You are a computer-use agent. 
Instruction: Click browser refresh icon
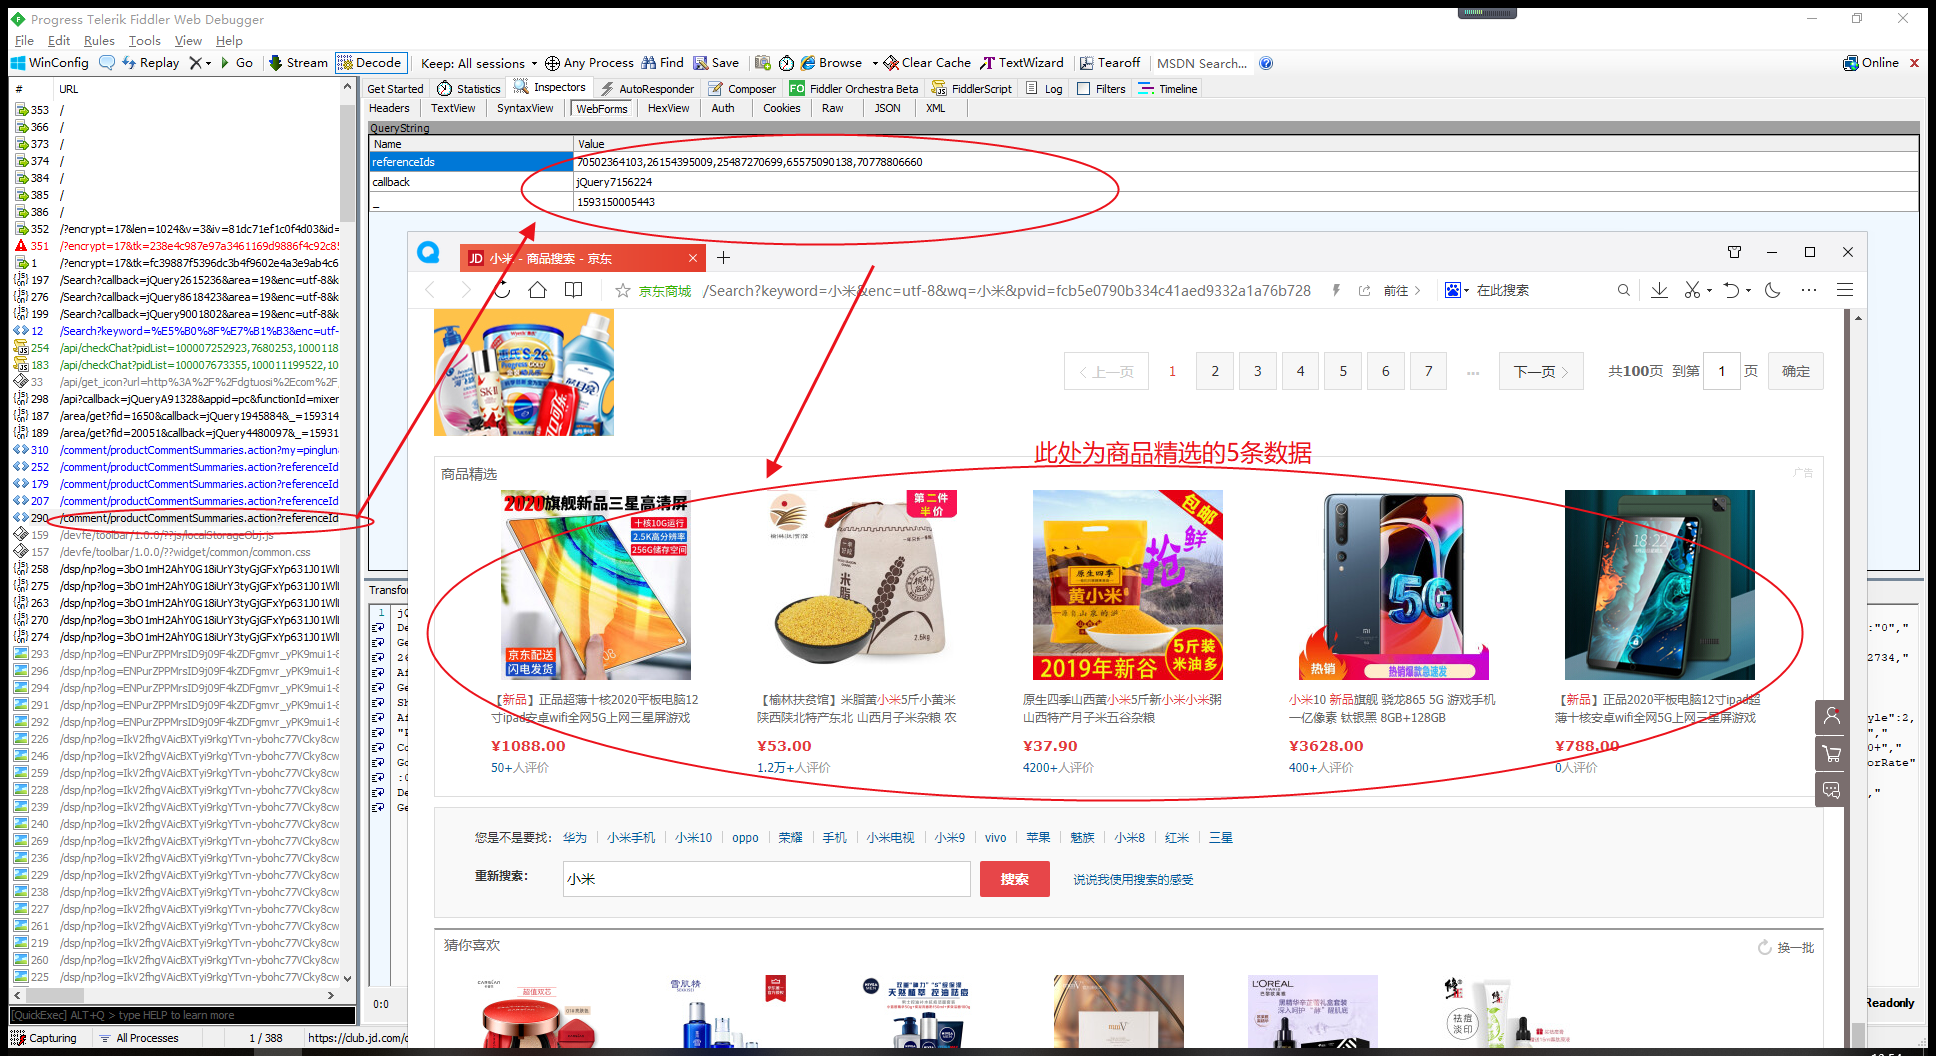(x=502, y=290)
